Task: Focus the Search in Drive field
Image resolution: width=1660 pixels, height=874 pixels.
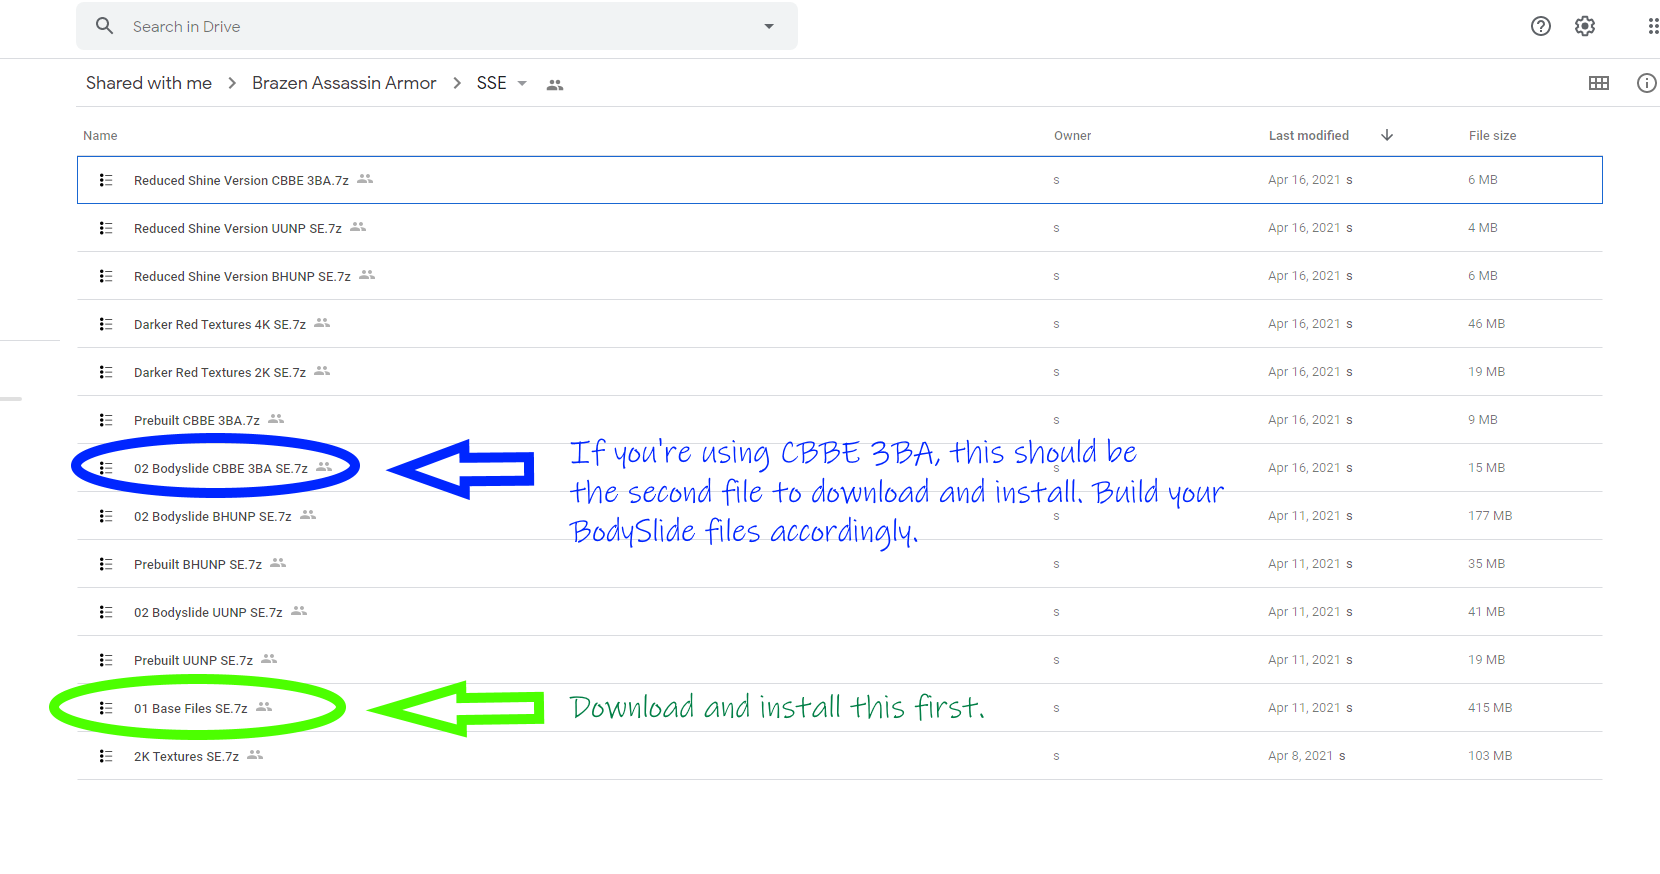Action: [x=437, y=26]
